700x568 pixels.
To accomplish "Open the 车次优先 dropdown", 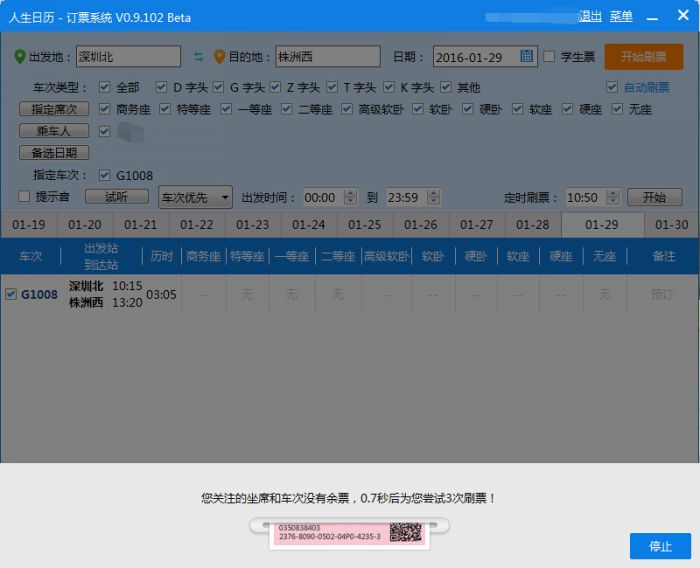I will tap(196, 197).
